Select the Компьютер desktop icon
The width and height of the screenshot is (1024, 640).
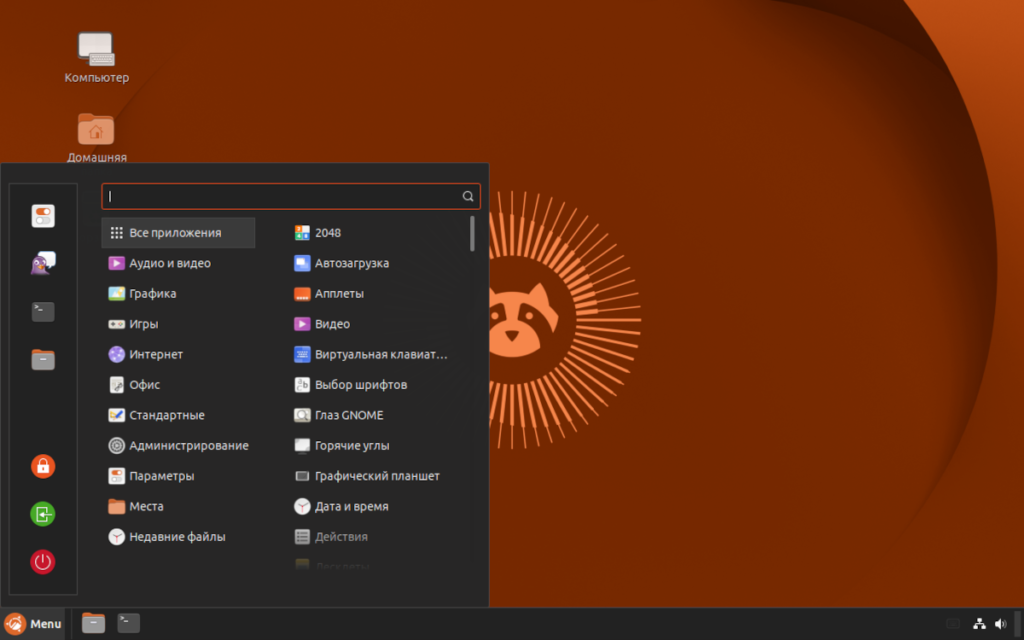pos(97,58)
